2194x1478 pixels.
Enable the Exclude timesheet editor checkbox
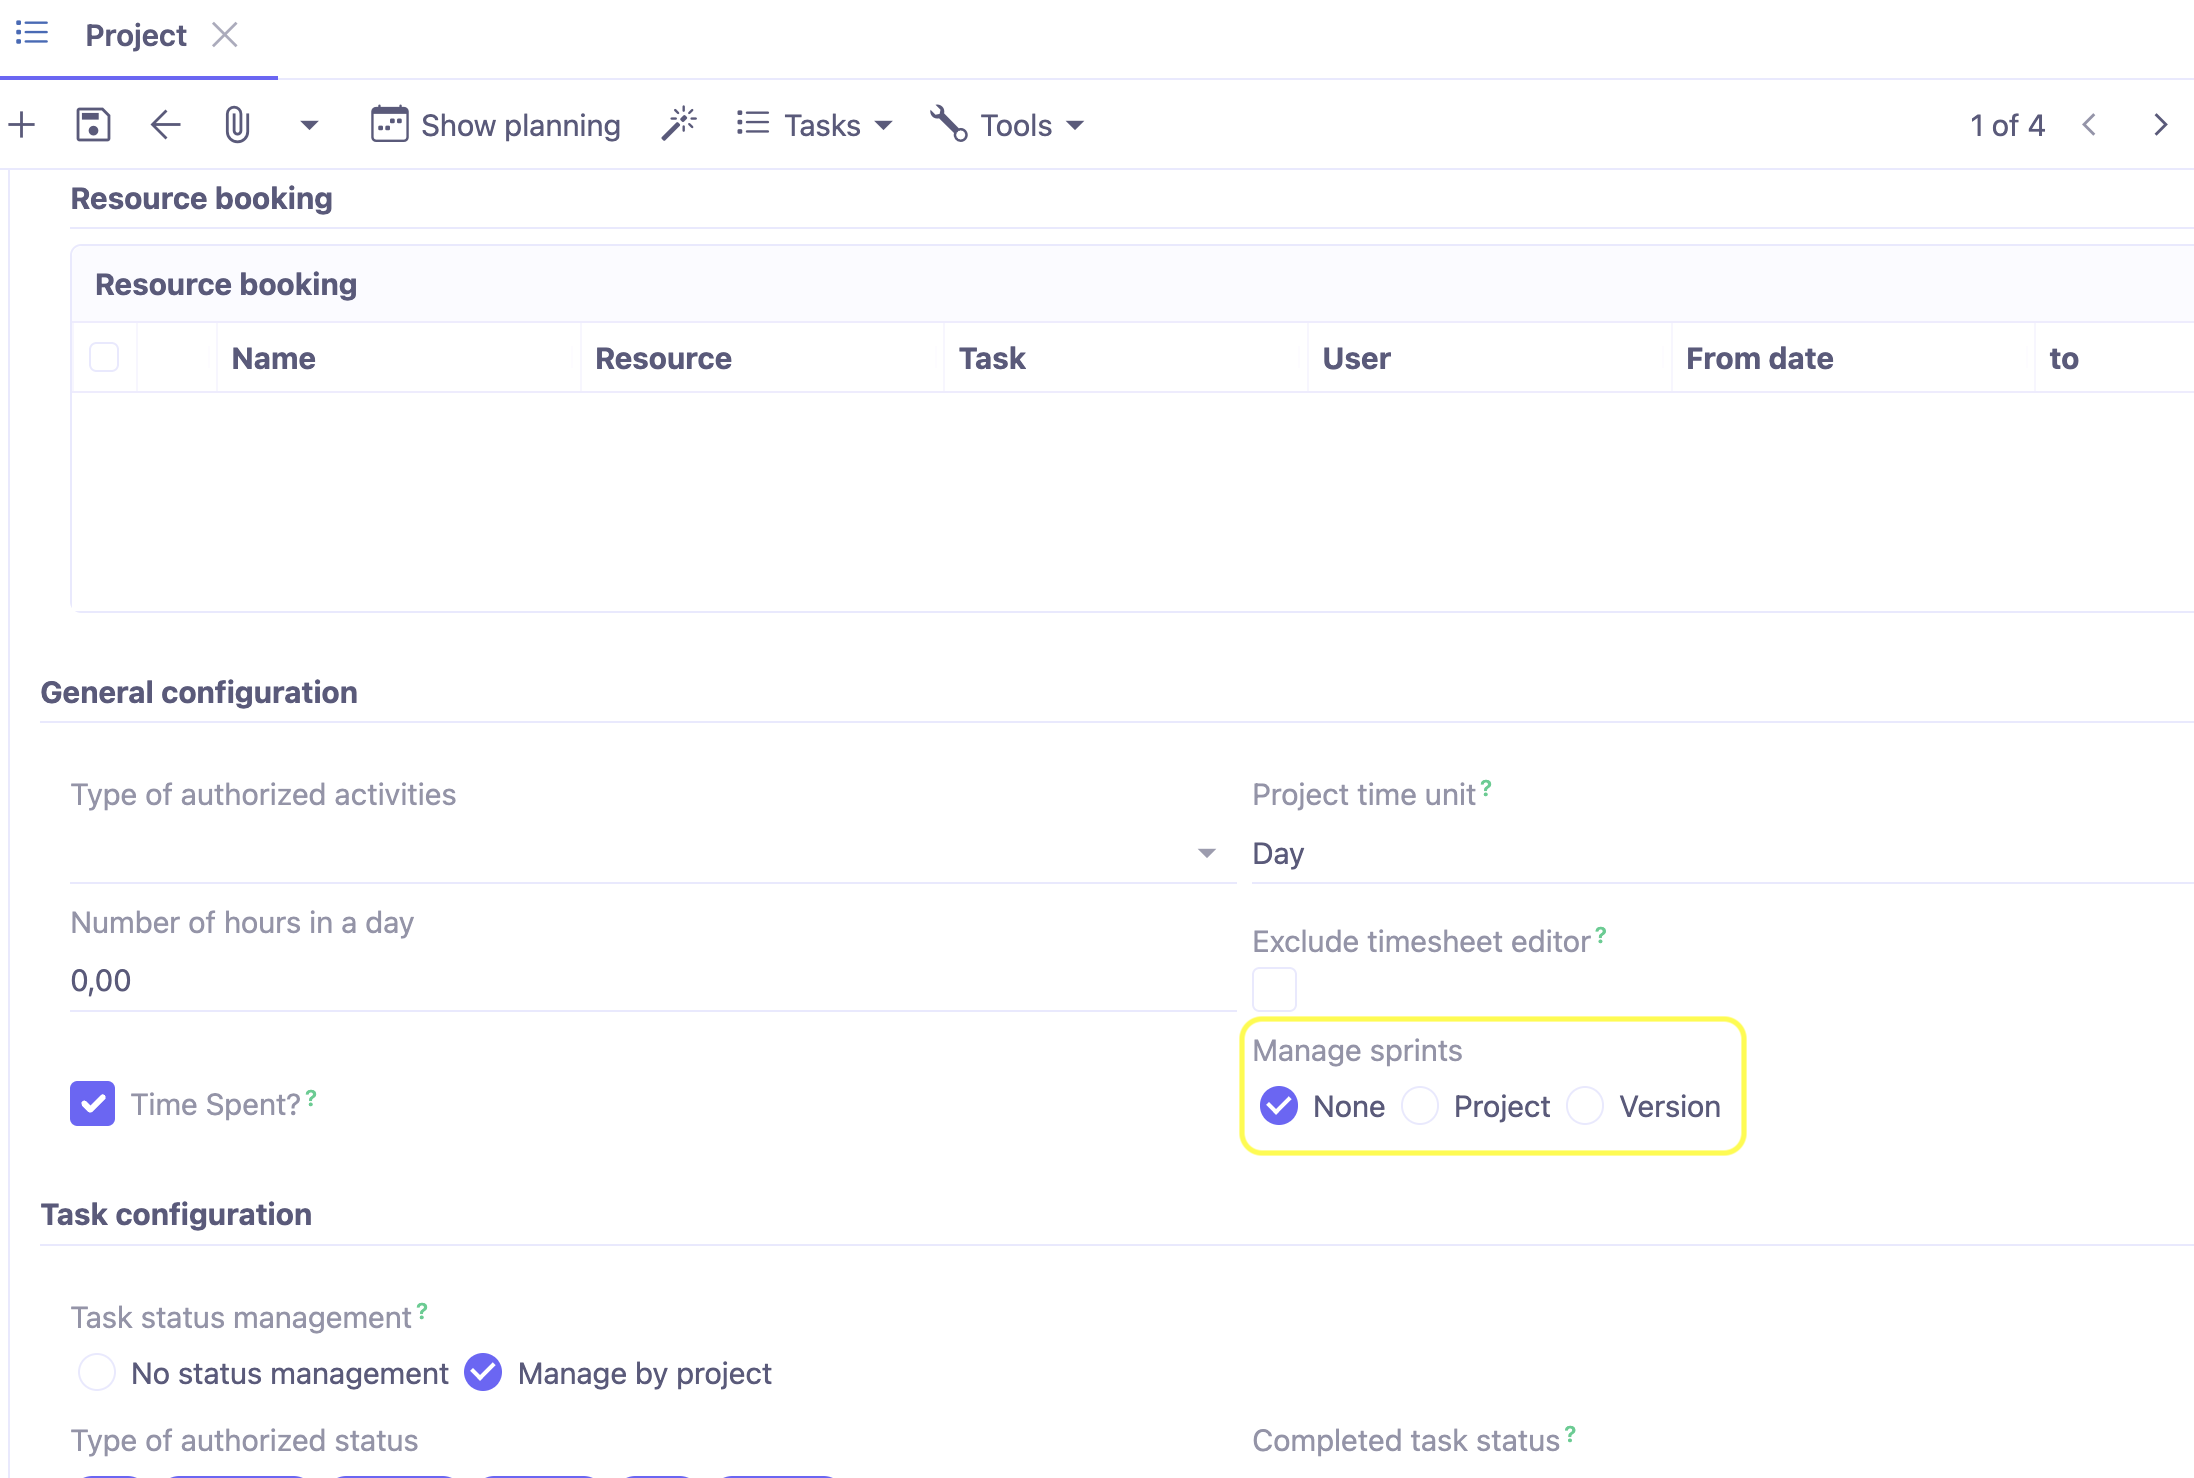1274,988
